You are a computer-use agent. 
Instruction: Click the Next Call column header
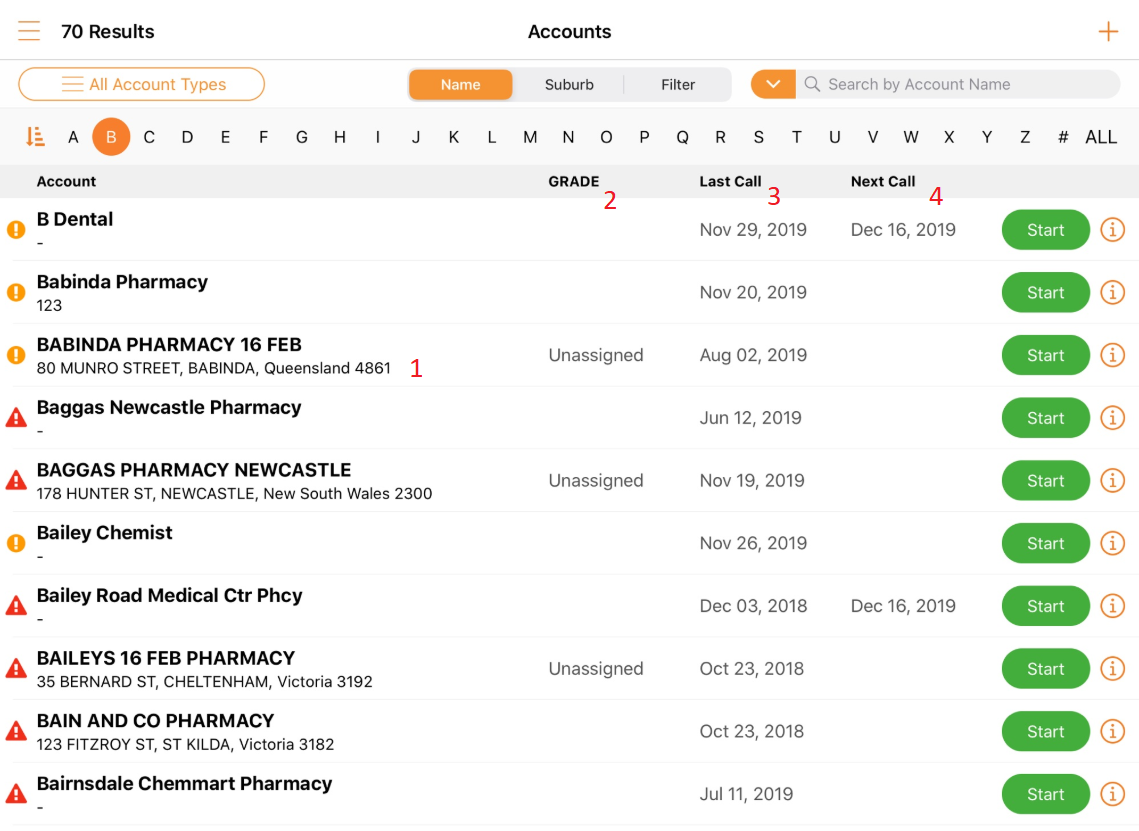[883, 182]
